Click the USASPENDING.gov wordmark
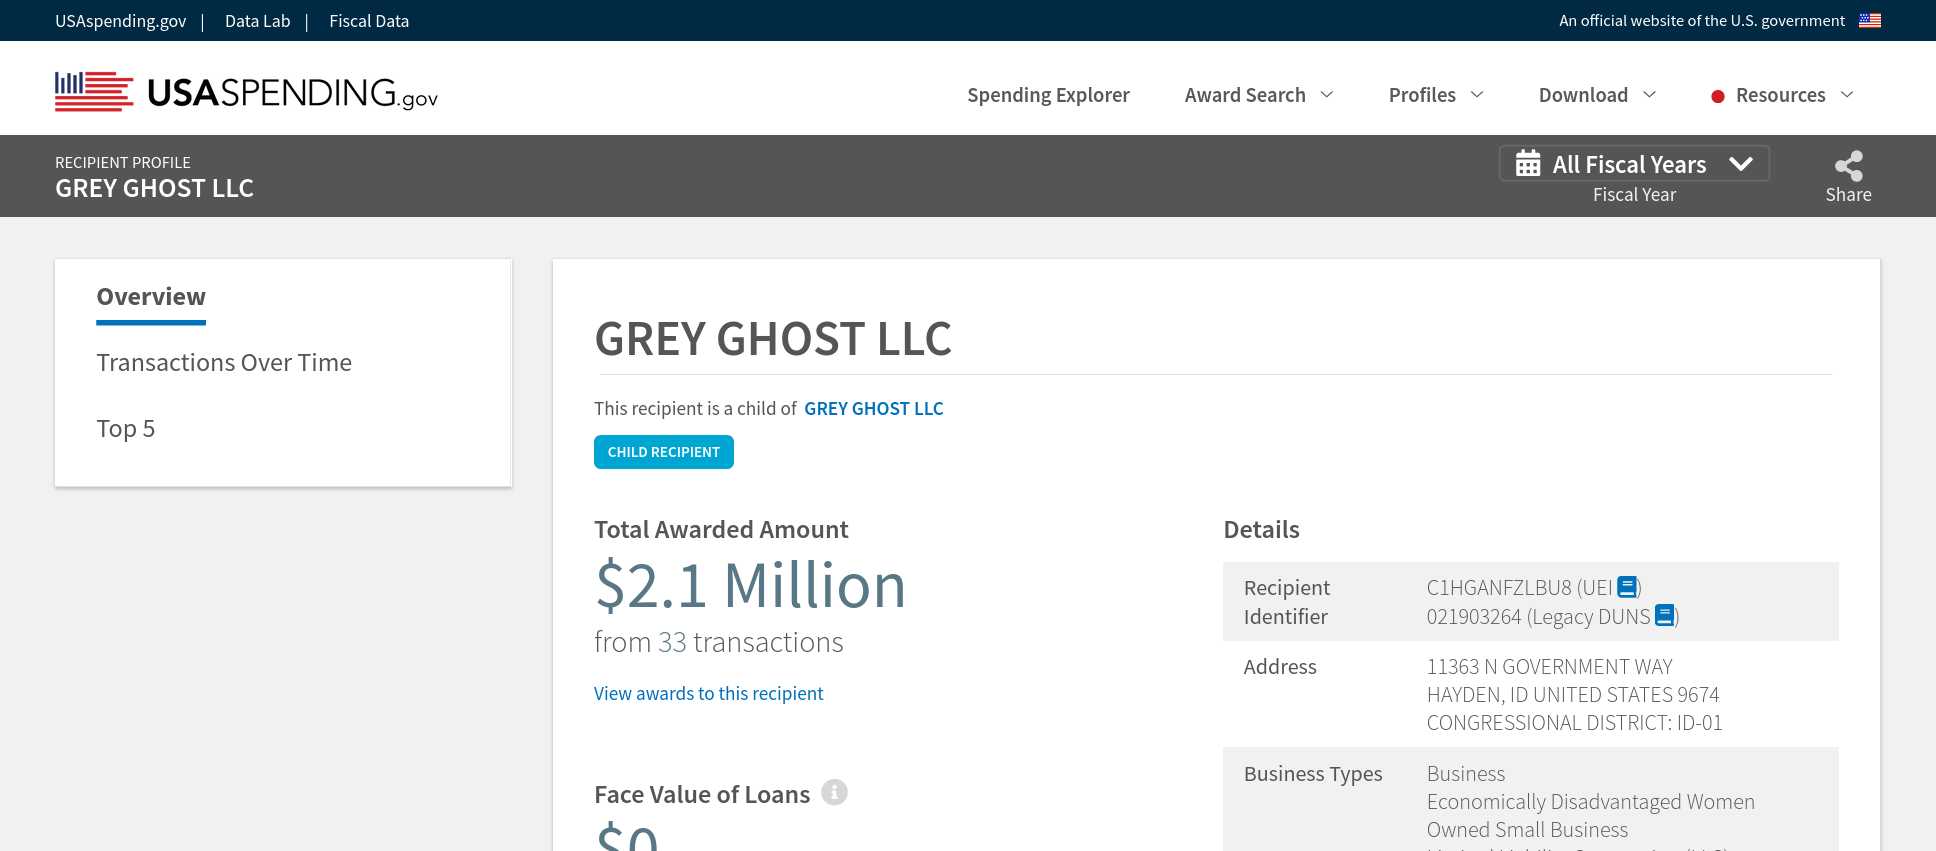The height and width of the screenshot is (851, 1936). pos(293,93)
